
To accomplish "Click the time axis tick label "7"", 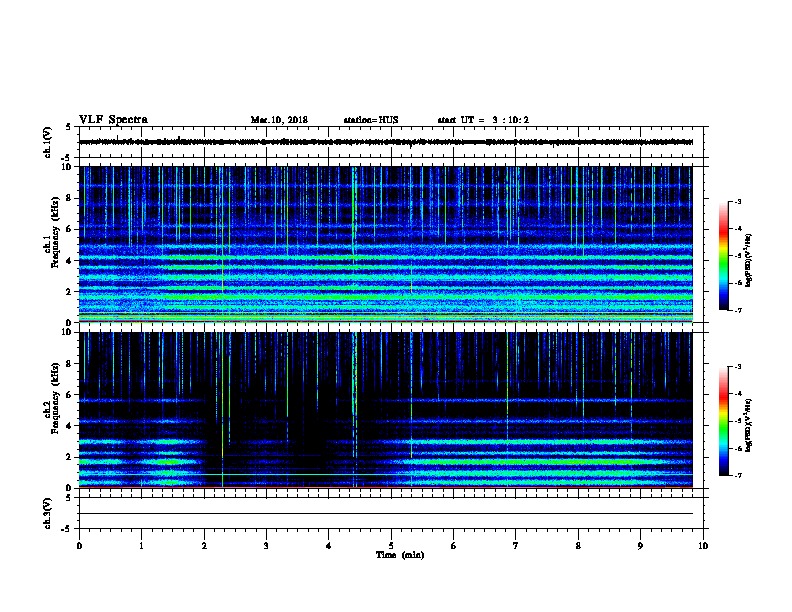I will (516, 546).
